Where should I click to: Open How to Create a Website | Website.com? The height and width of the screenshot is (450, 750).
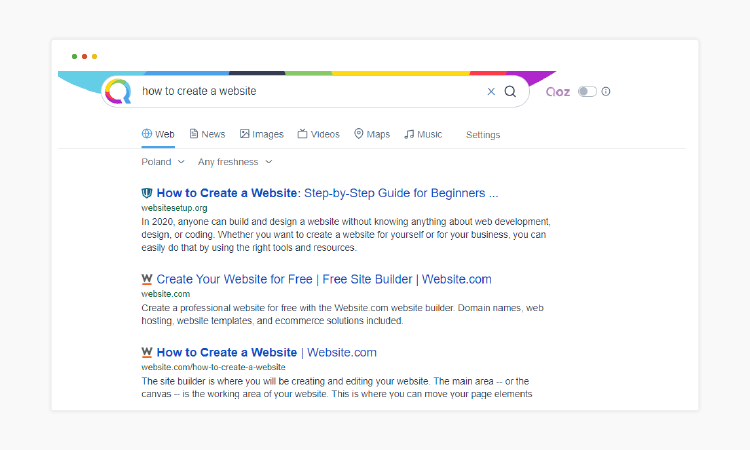pyautogui.click(x=266, y=352)
